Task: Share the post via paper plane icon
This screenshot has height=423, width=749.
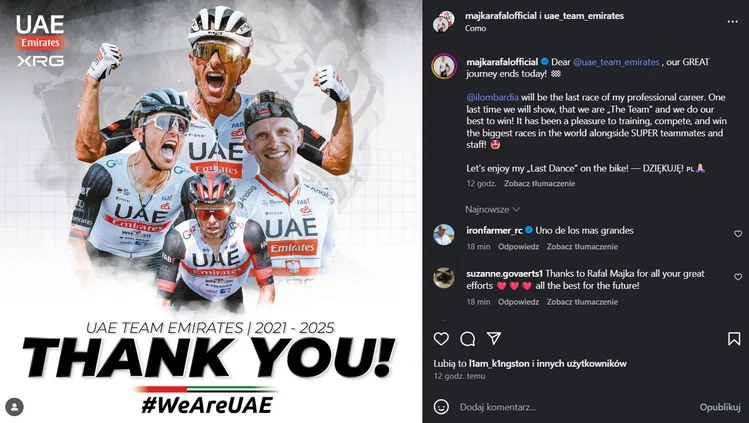Action: [x=494, y=338]
